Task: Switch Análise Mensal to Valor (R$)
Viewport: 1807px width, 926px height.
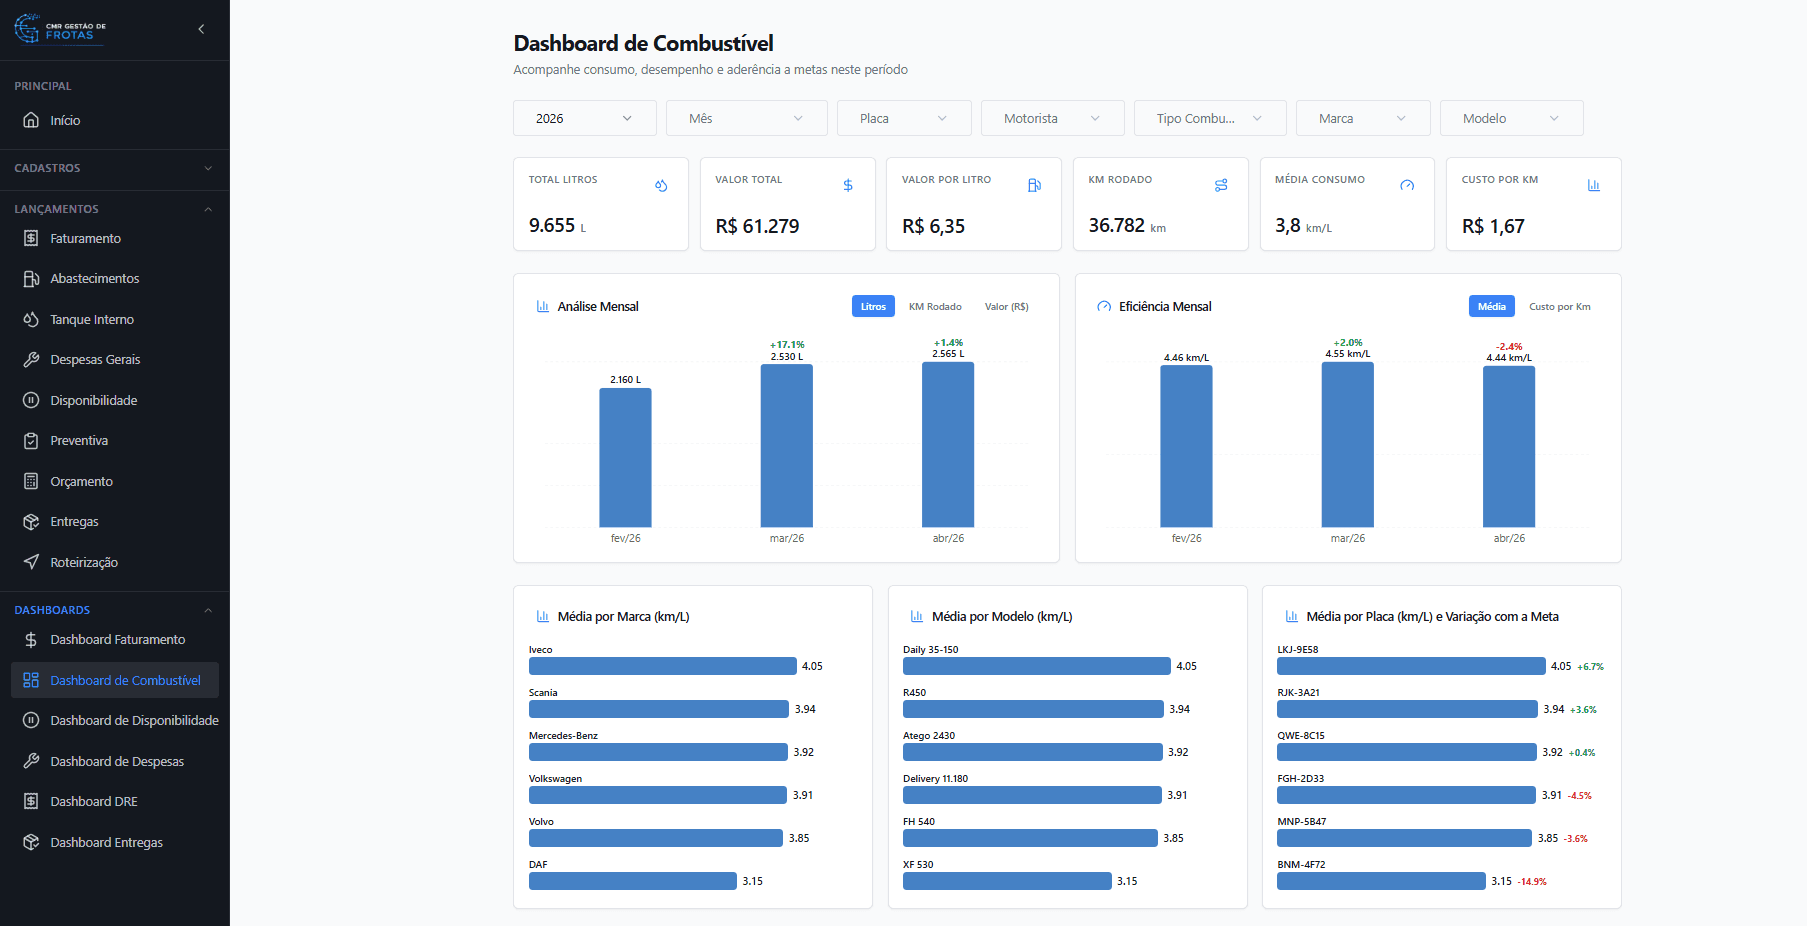Action: (x=1006, y=306)
